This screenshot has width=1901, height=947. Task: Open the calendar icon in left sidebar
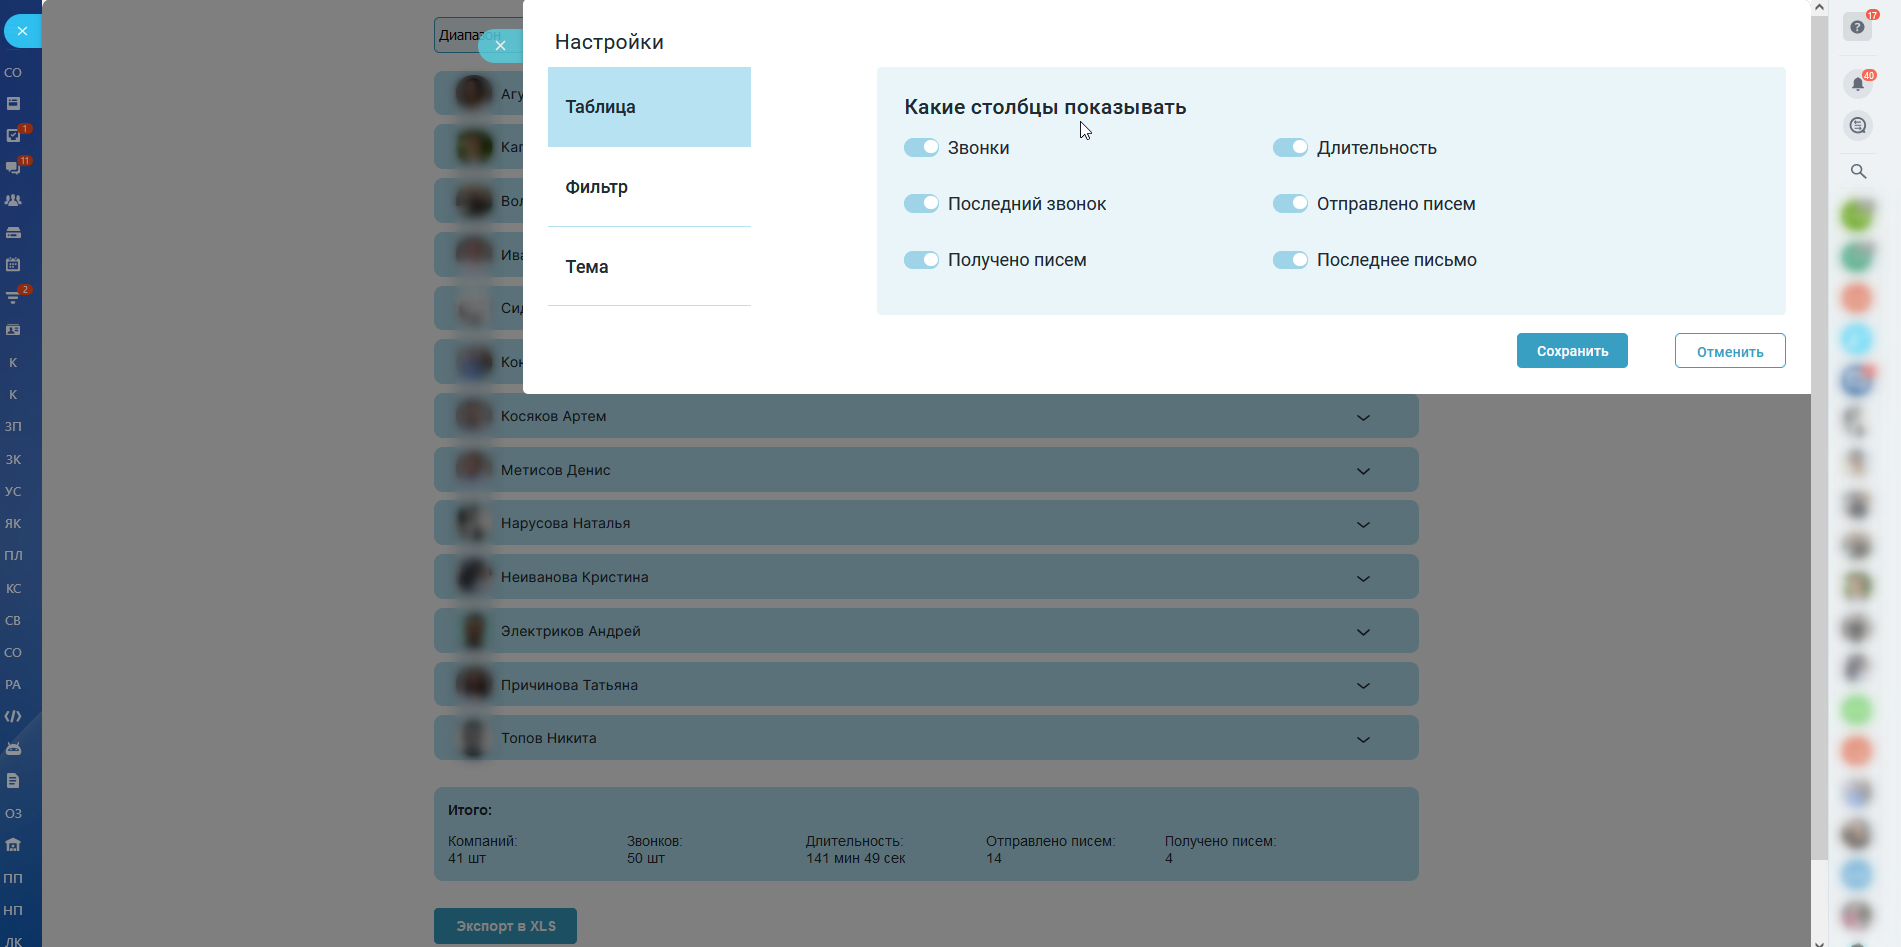(x=13, y=265)
